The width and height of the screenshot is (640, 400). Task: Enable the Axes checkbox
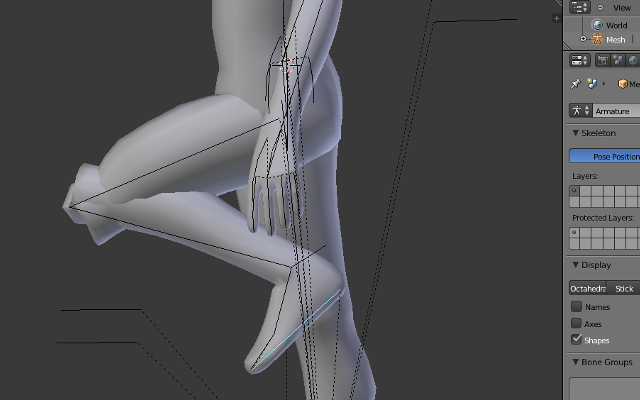tap(576, 323)
